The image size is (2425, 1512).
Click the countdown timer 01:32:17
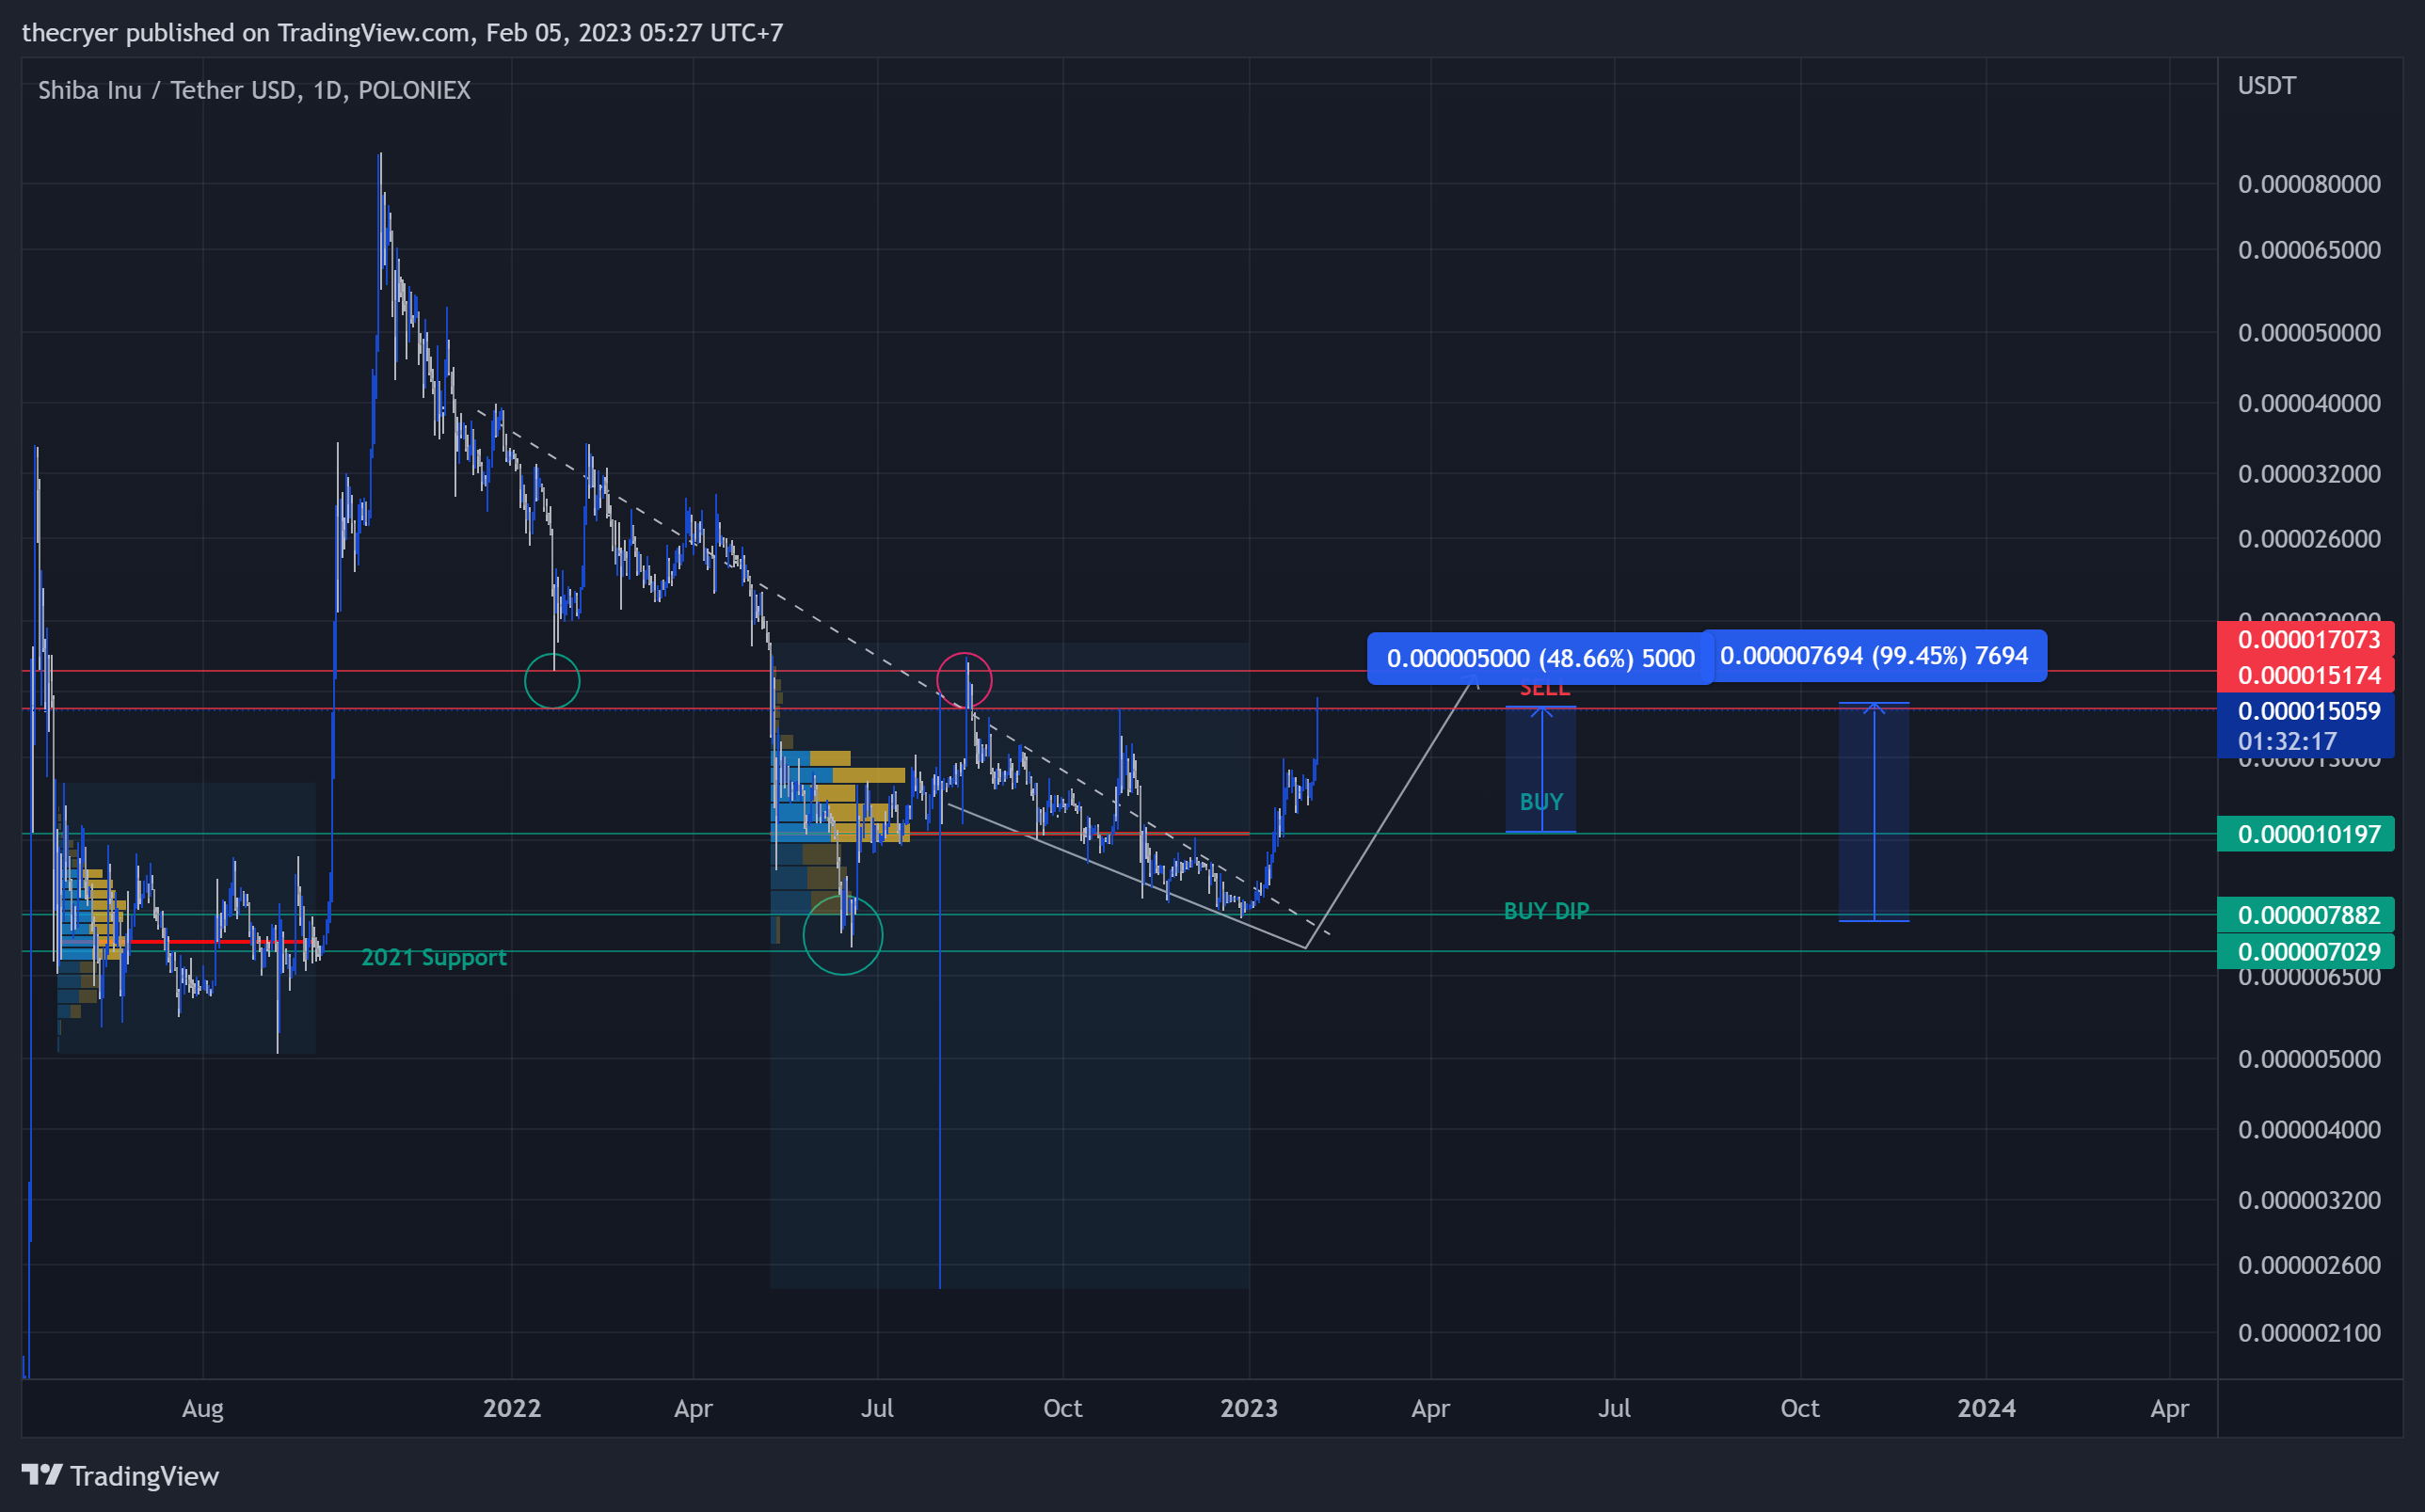(x=2287, y=741)
